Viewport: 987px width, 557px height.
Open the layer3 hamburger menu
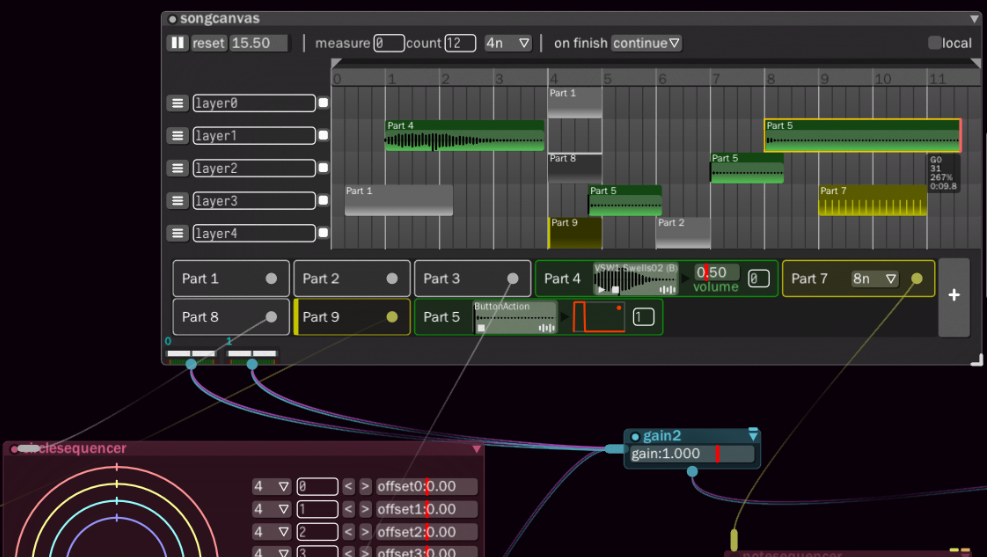coord(178,201)
